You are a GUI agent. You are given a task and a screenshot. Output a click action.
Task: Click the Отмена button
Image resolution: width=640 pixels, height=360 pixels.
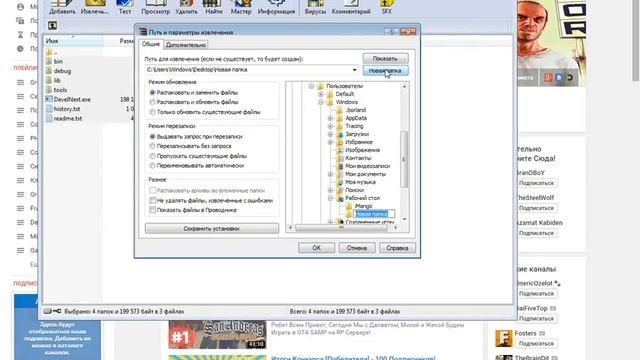pos(357,248)
